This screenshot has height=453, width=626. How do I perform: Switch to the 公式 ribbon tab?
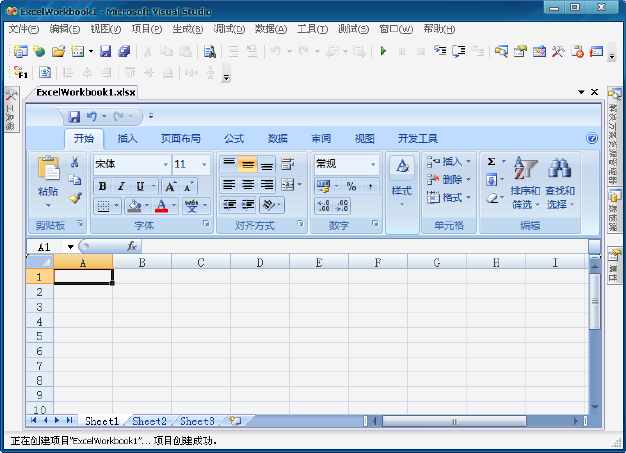pos(234,138)
